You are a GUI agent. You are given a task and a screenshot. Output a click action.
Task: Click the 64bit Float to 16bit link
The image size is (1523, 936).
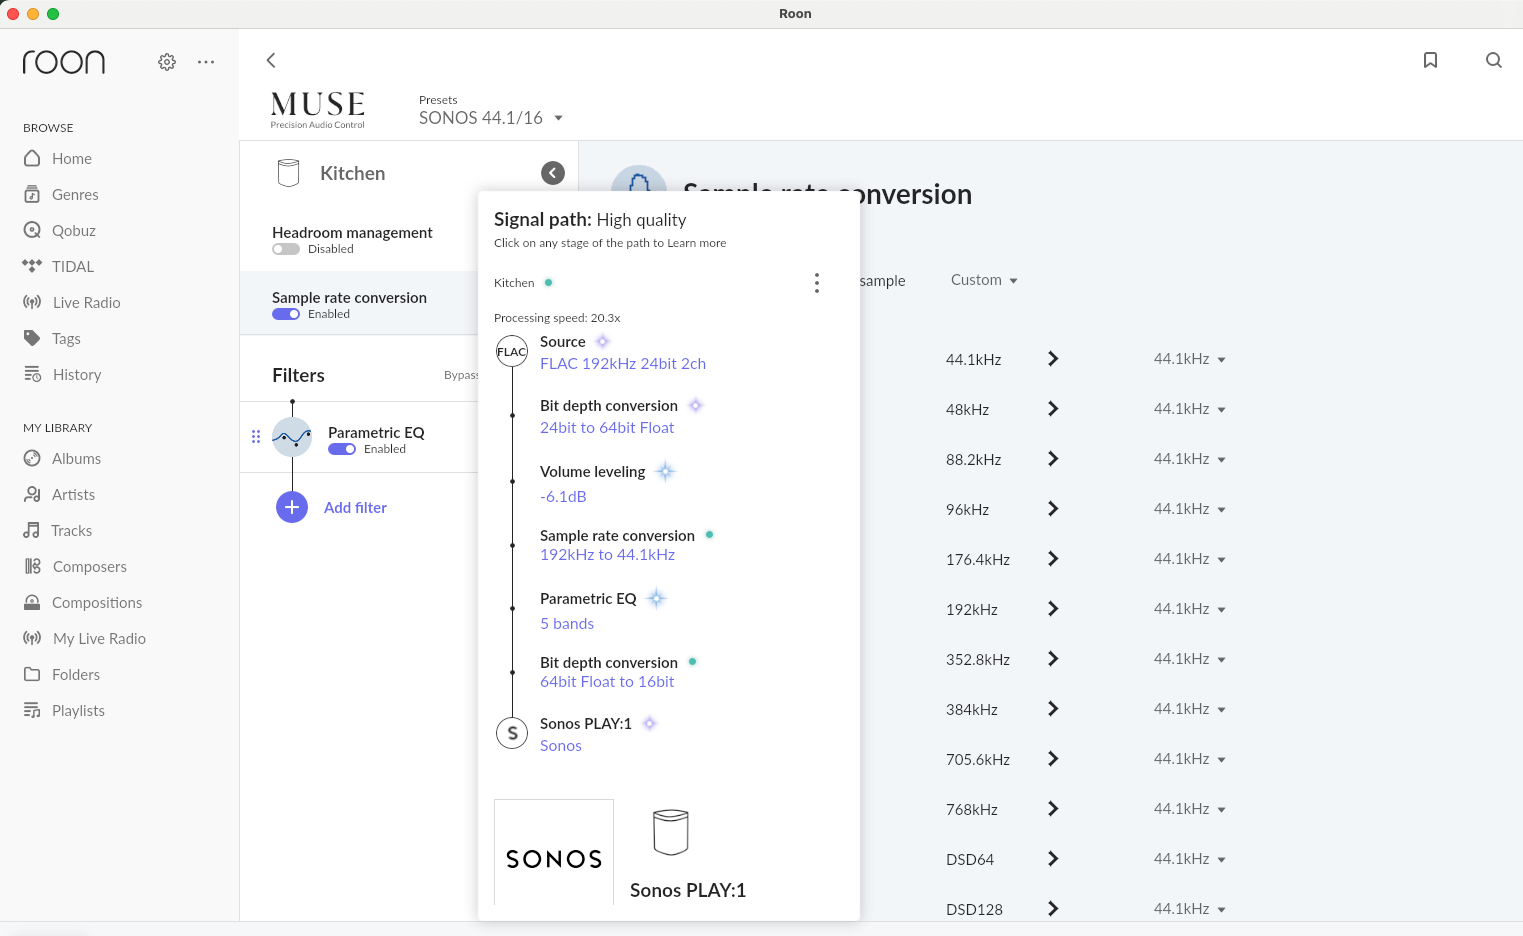pos(607,682)
